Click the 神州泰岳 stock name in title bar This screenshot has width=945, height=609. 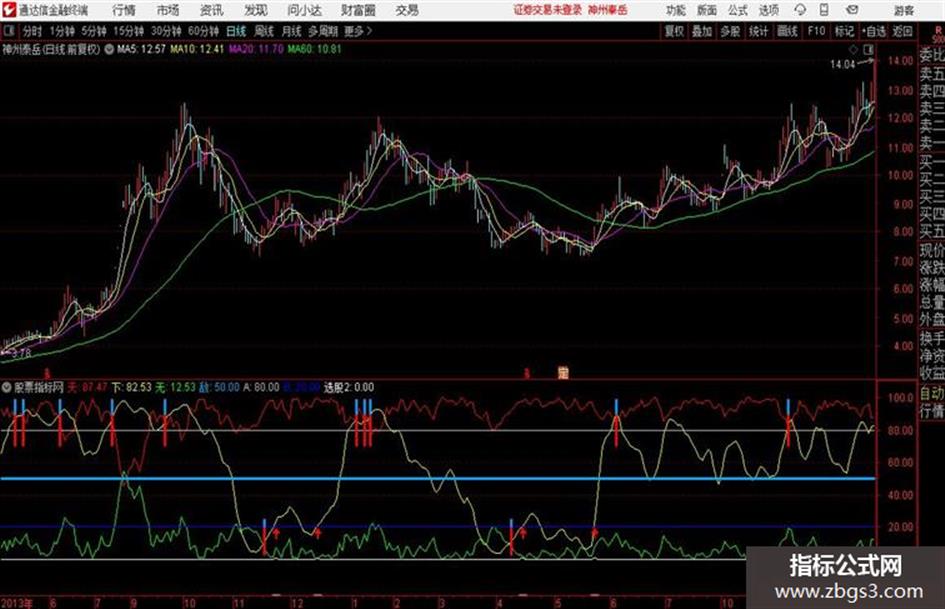coord(608,10)
